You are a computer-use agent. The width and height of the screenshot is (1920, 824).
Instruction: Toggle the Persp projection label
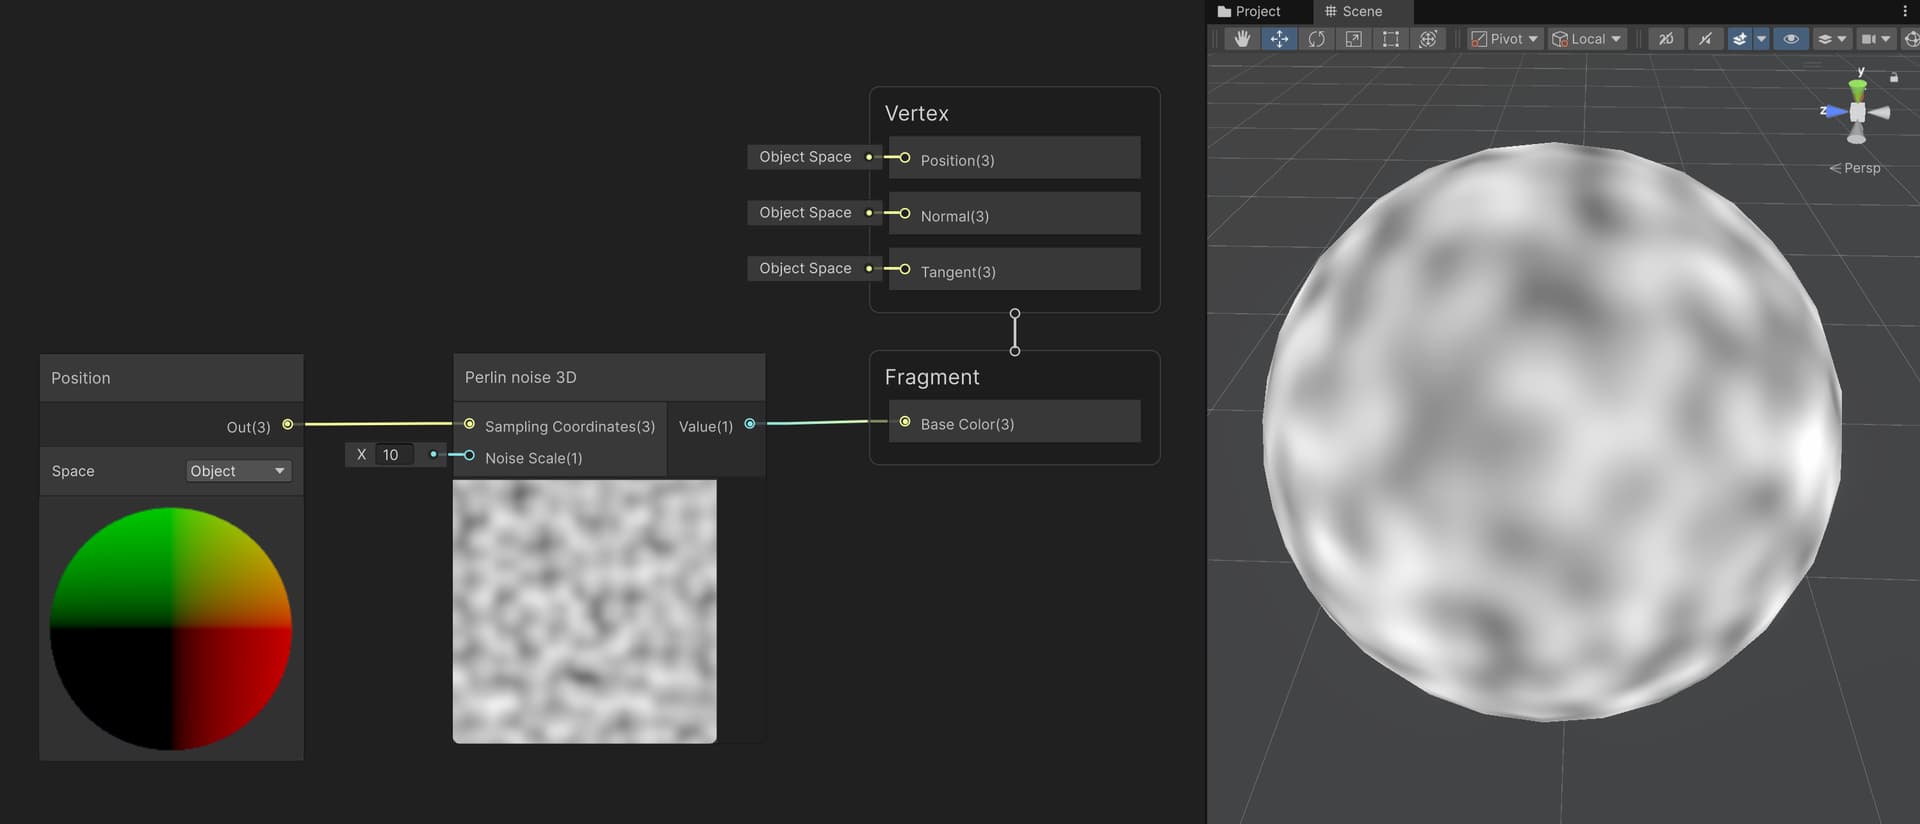(1855, 168)
